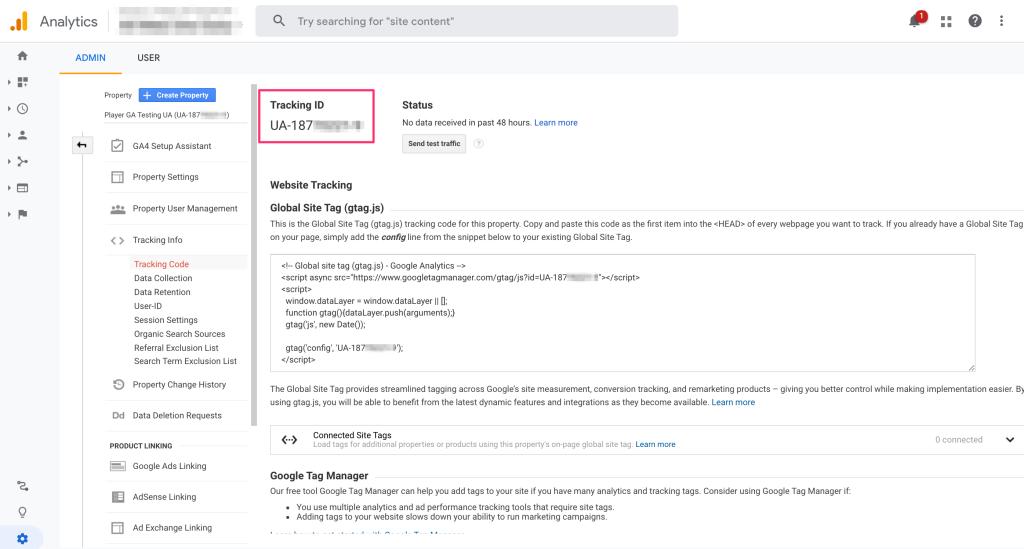Viewport: 1024px width, 549px height.
Task: Select Data Retention submenu item
Action: [x=162, y=292]
